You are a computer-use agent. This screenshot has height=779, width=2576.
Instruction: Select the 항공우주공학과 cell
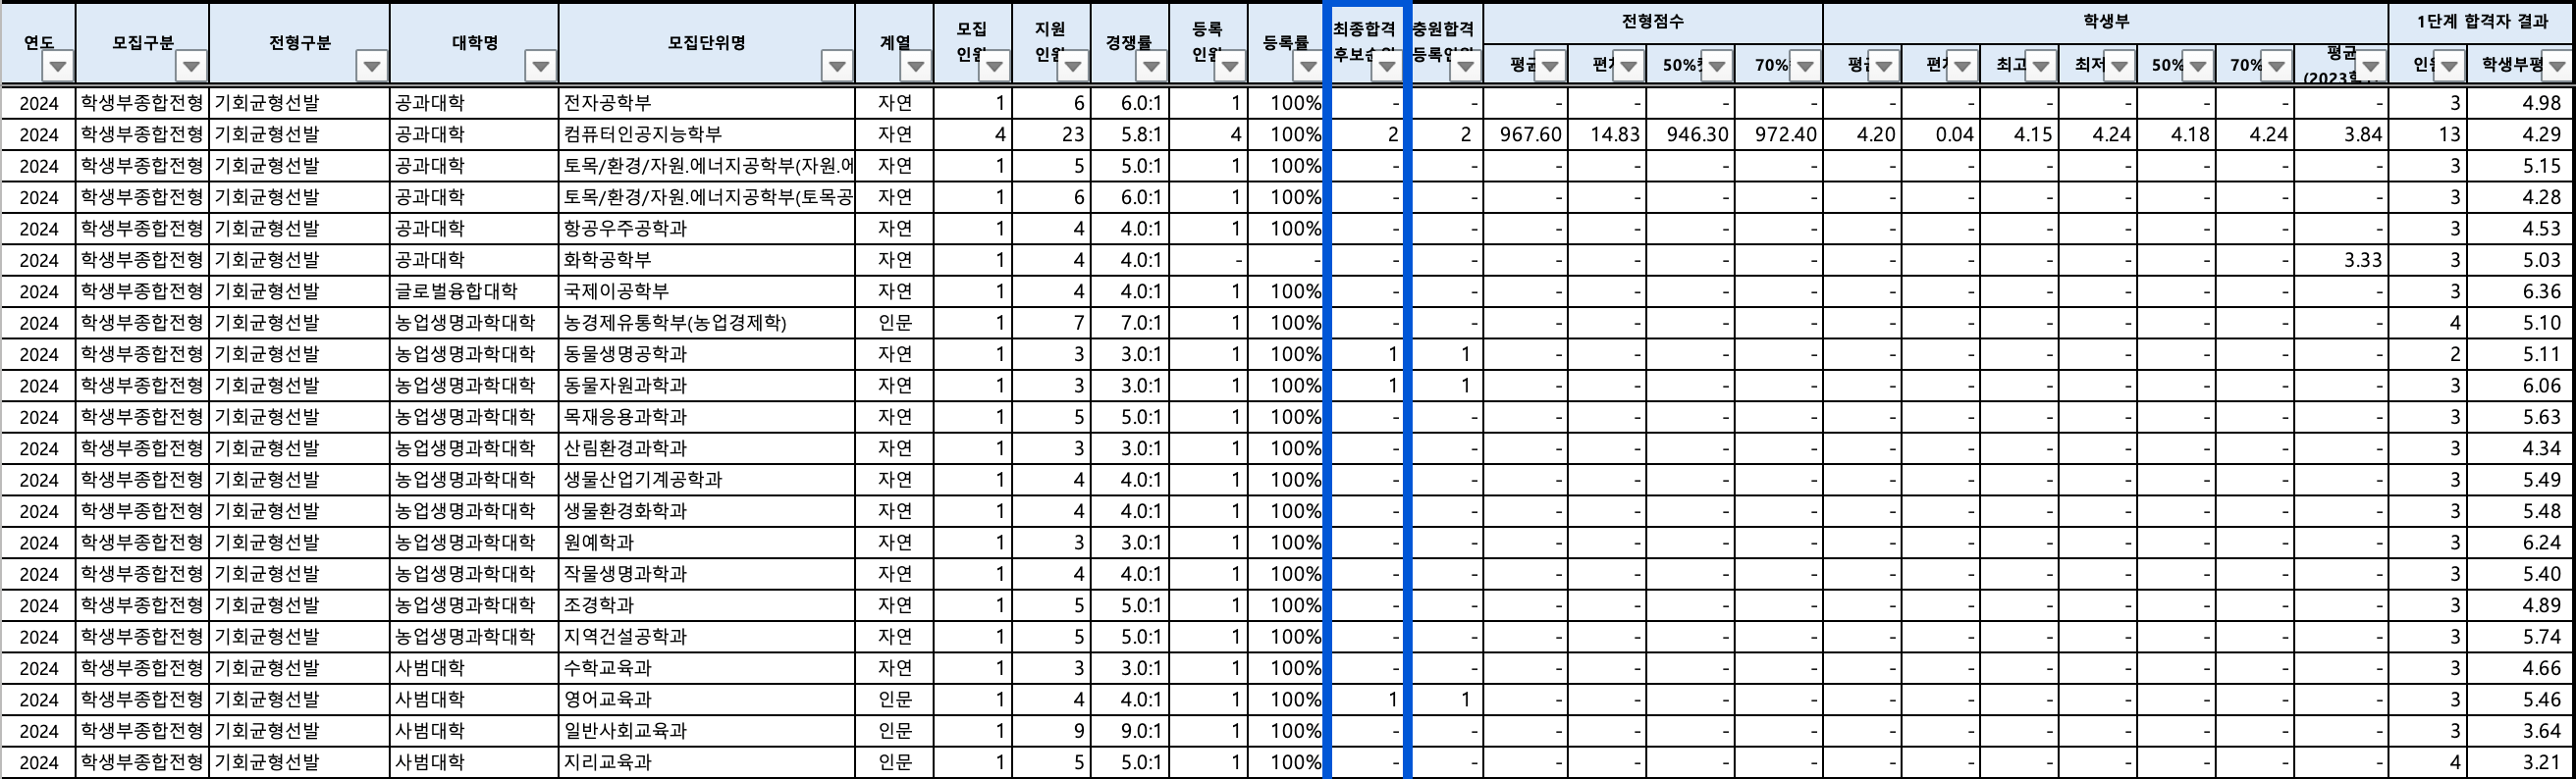pos(706,228)
